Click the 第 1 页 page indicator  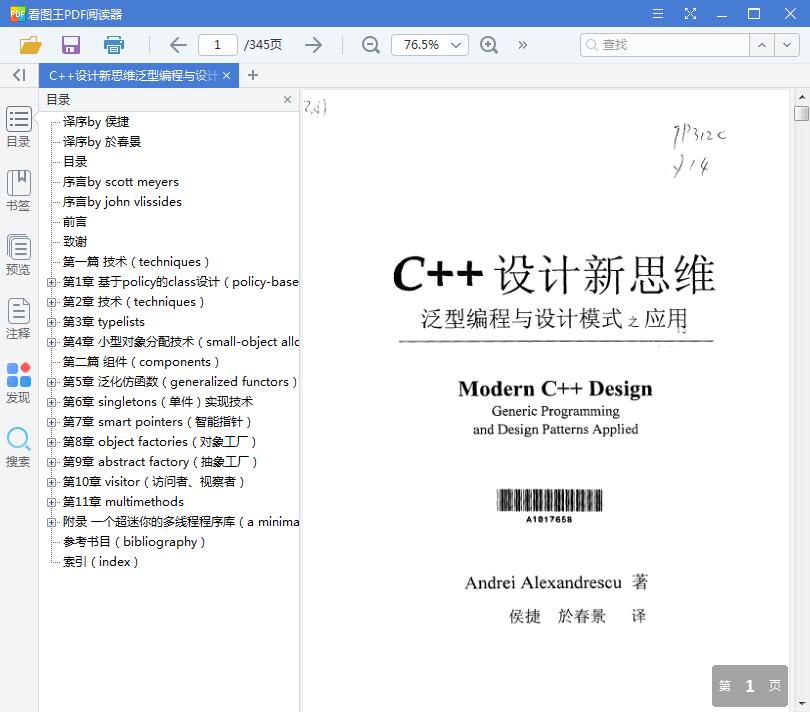pos(750,686)
